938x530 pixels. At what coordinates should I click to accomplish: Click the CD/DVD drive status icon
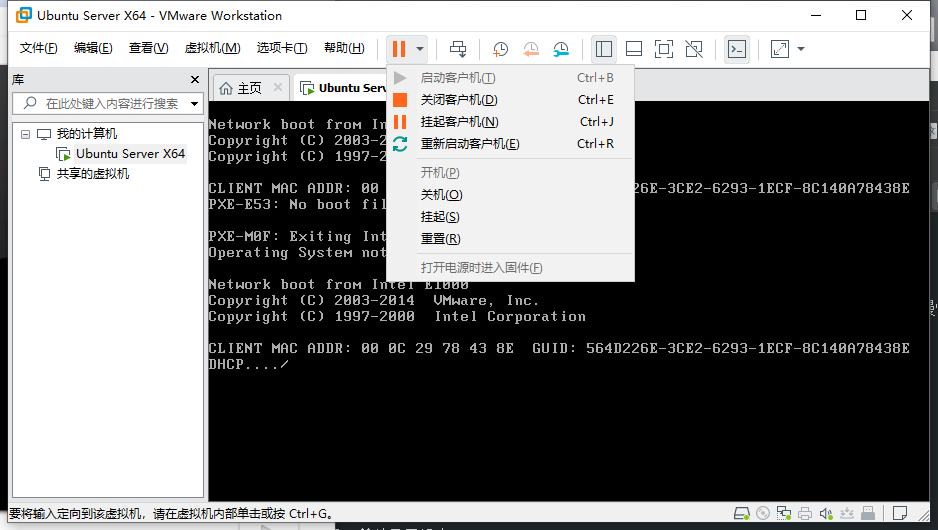pyautogui.click(x=763, y=513)
